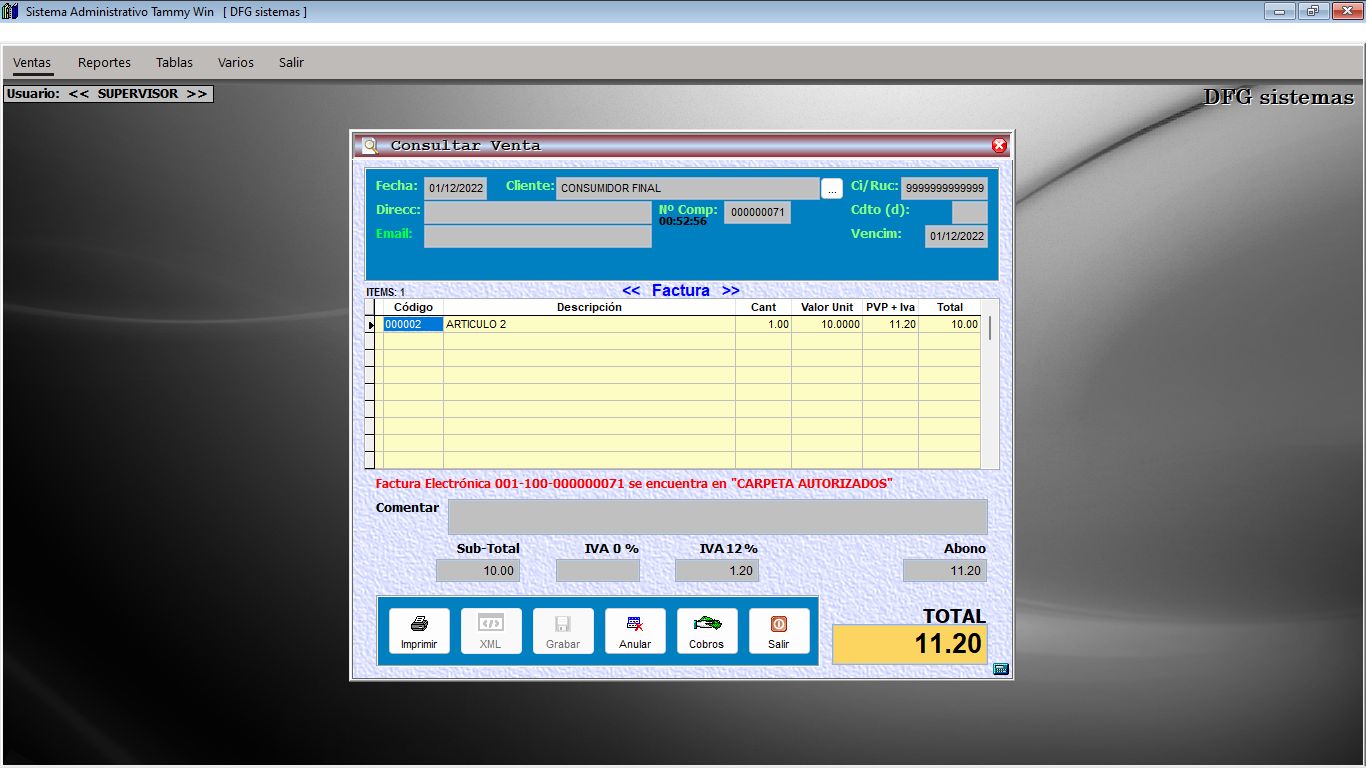Click the Ci/Ruc number field
The width and height of the screenshot is (1366, 768).
(944, 188)
